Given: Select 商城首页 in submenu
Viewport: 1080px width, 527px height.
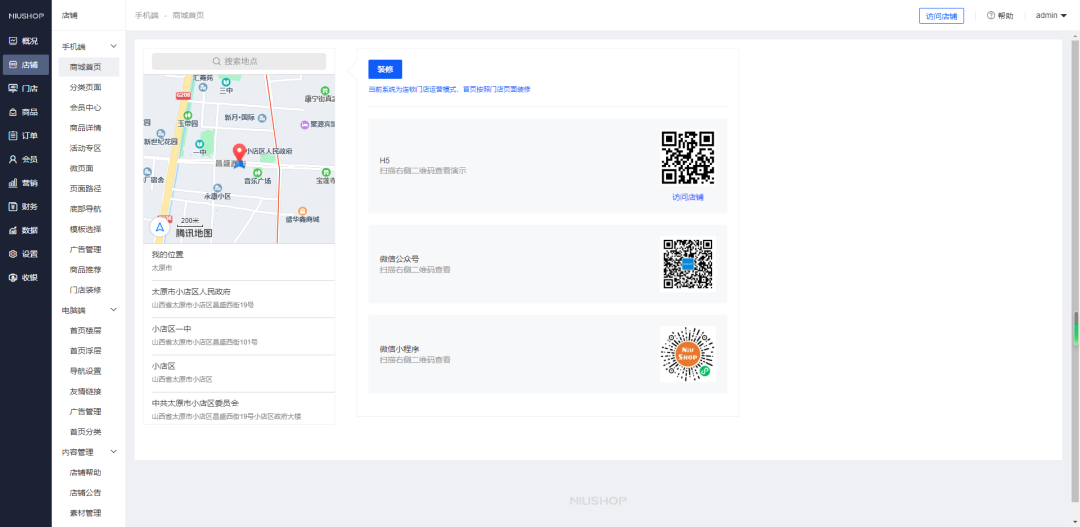Looking at the screenshot, I should [x=89, y=67].
